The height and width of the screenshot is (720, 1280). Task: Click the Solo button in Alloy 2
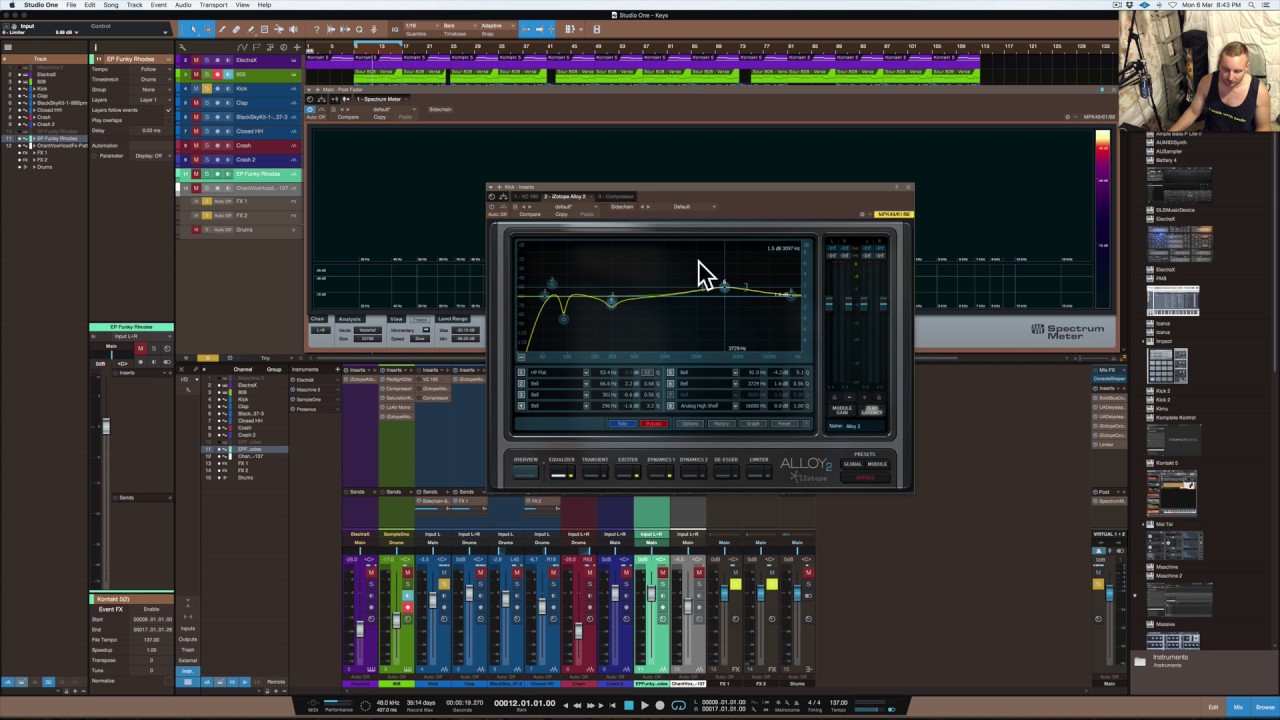click(623, 424)
